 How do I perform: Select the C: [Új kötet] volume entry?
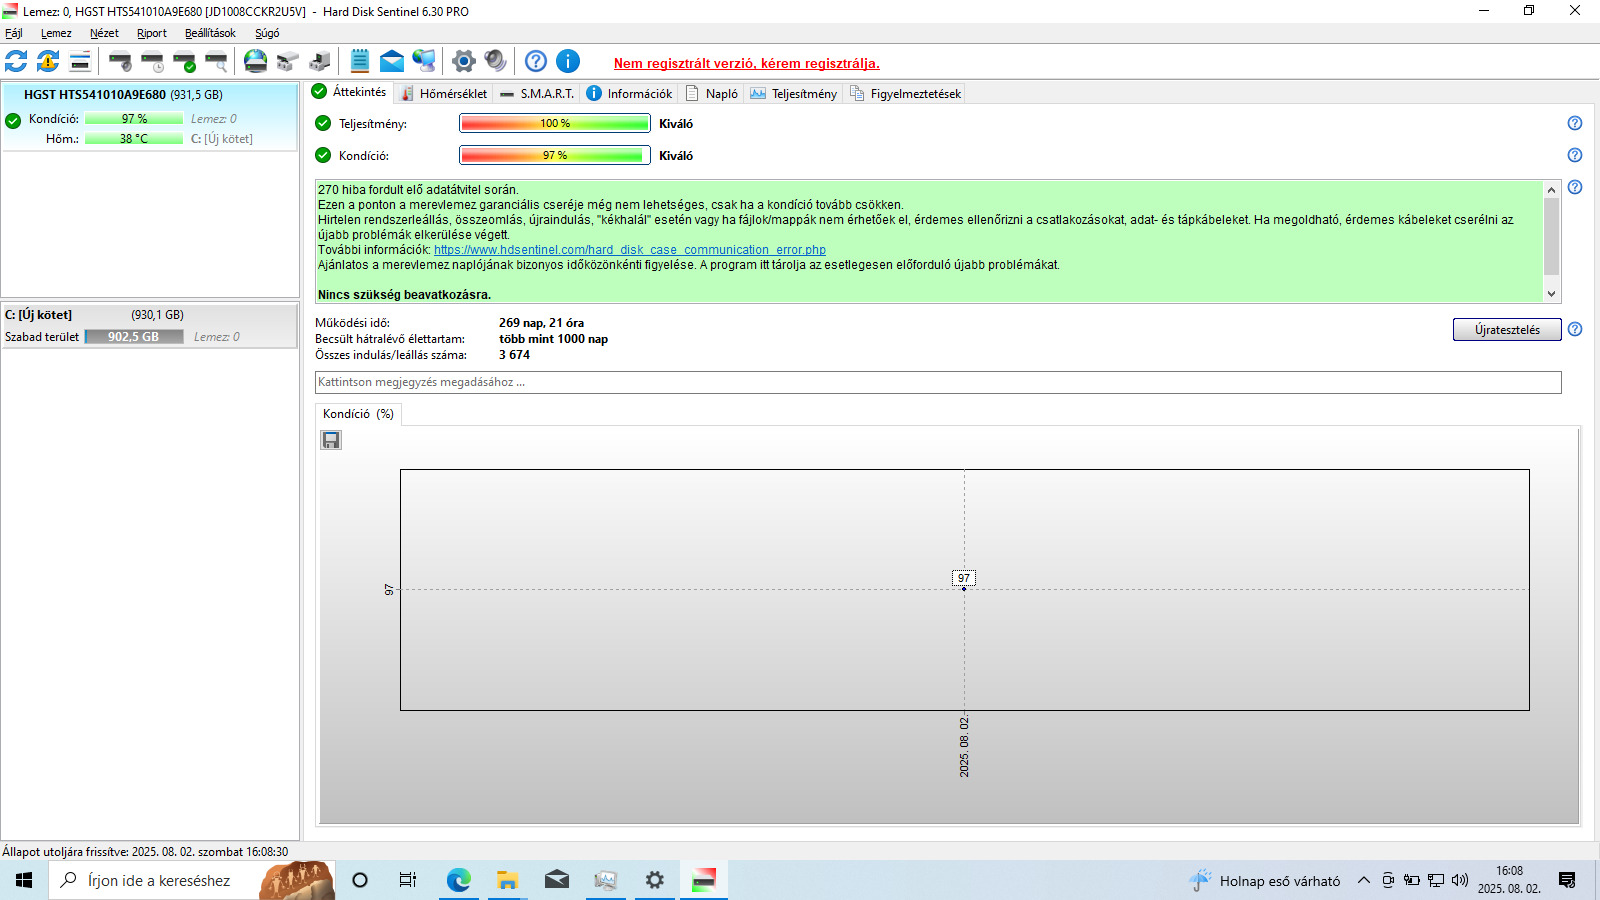150,325
